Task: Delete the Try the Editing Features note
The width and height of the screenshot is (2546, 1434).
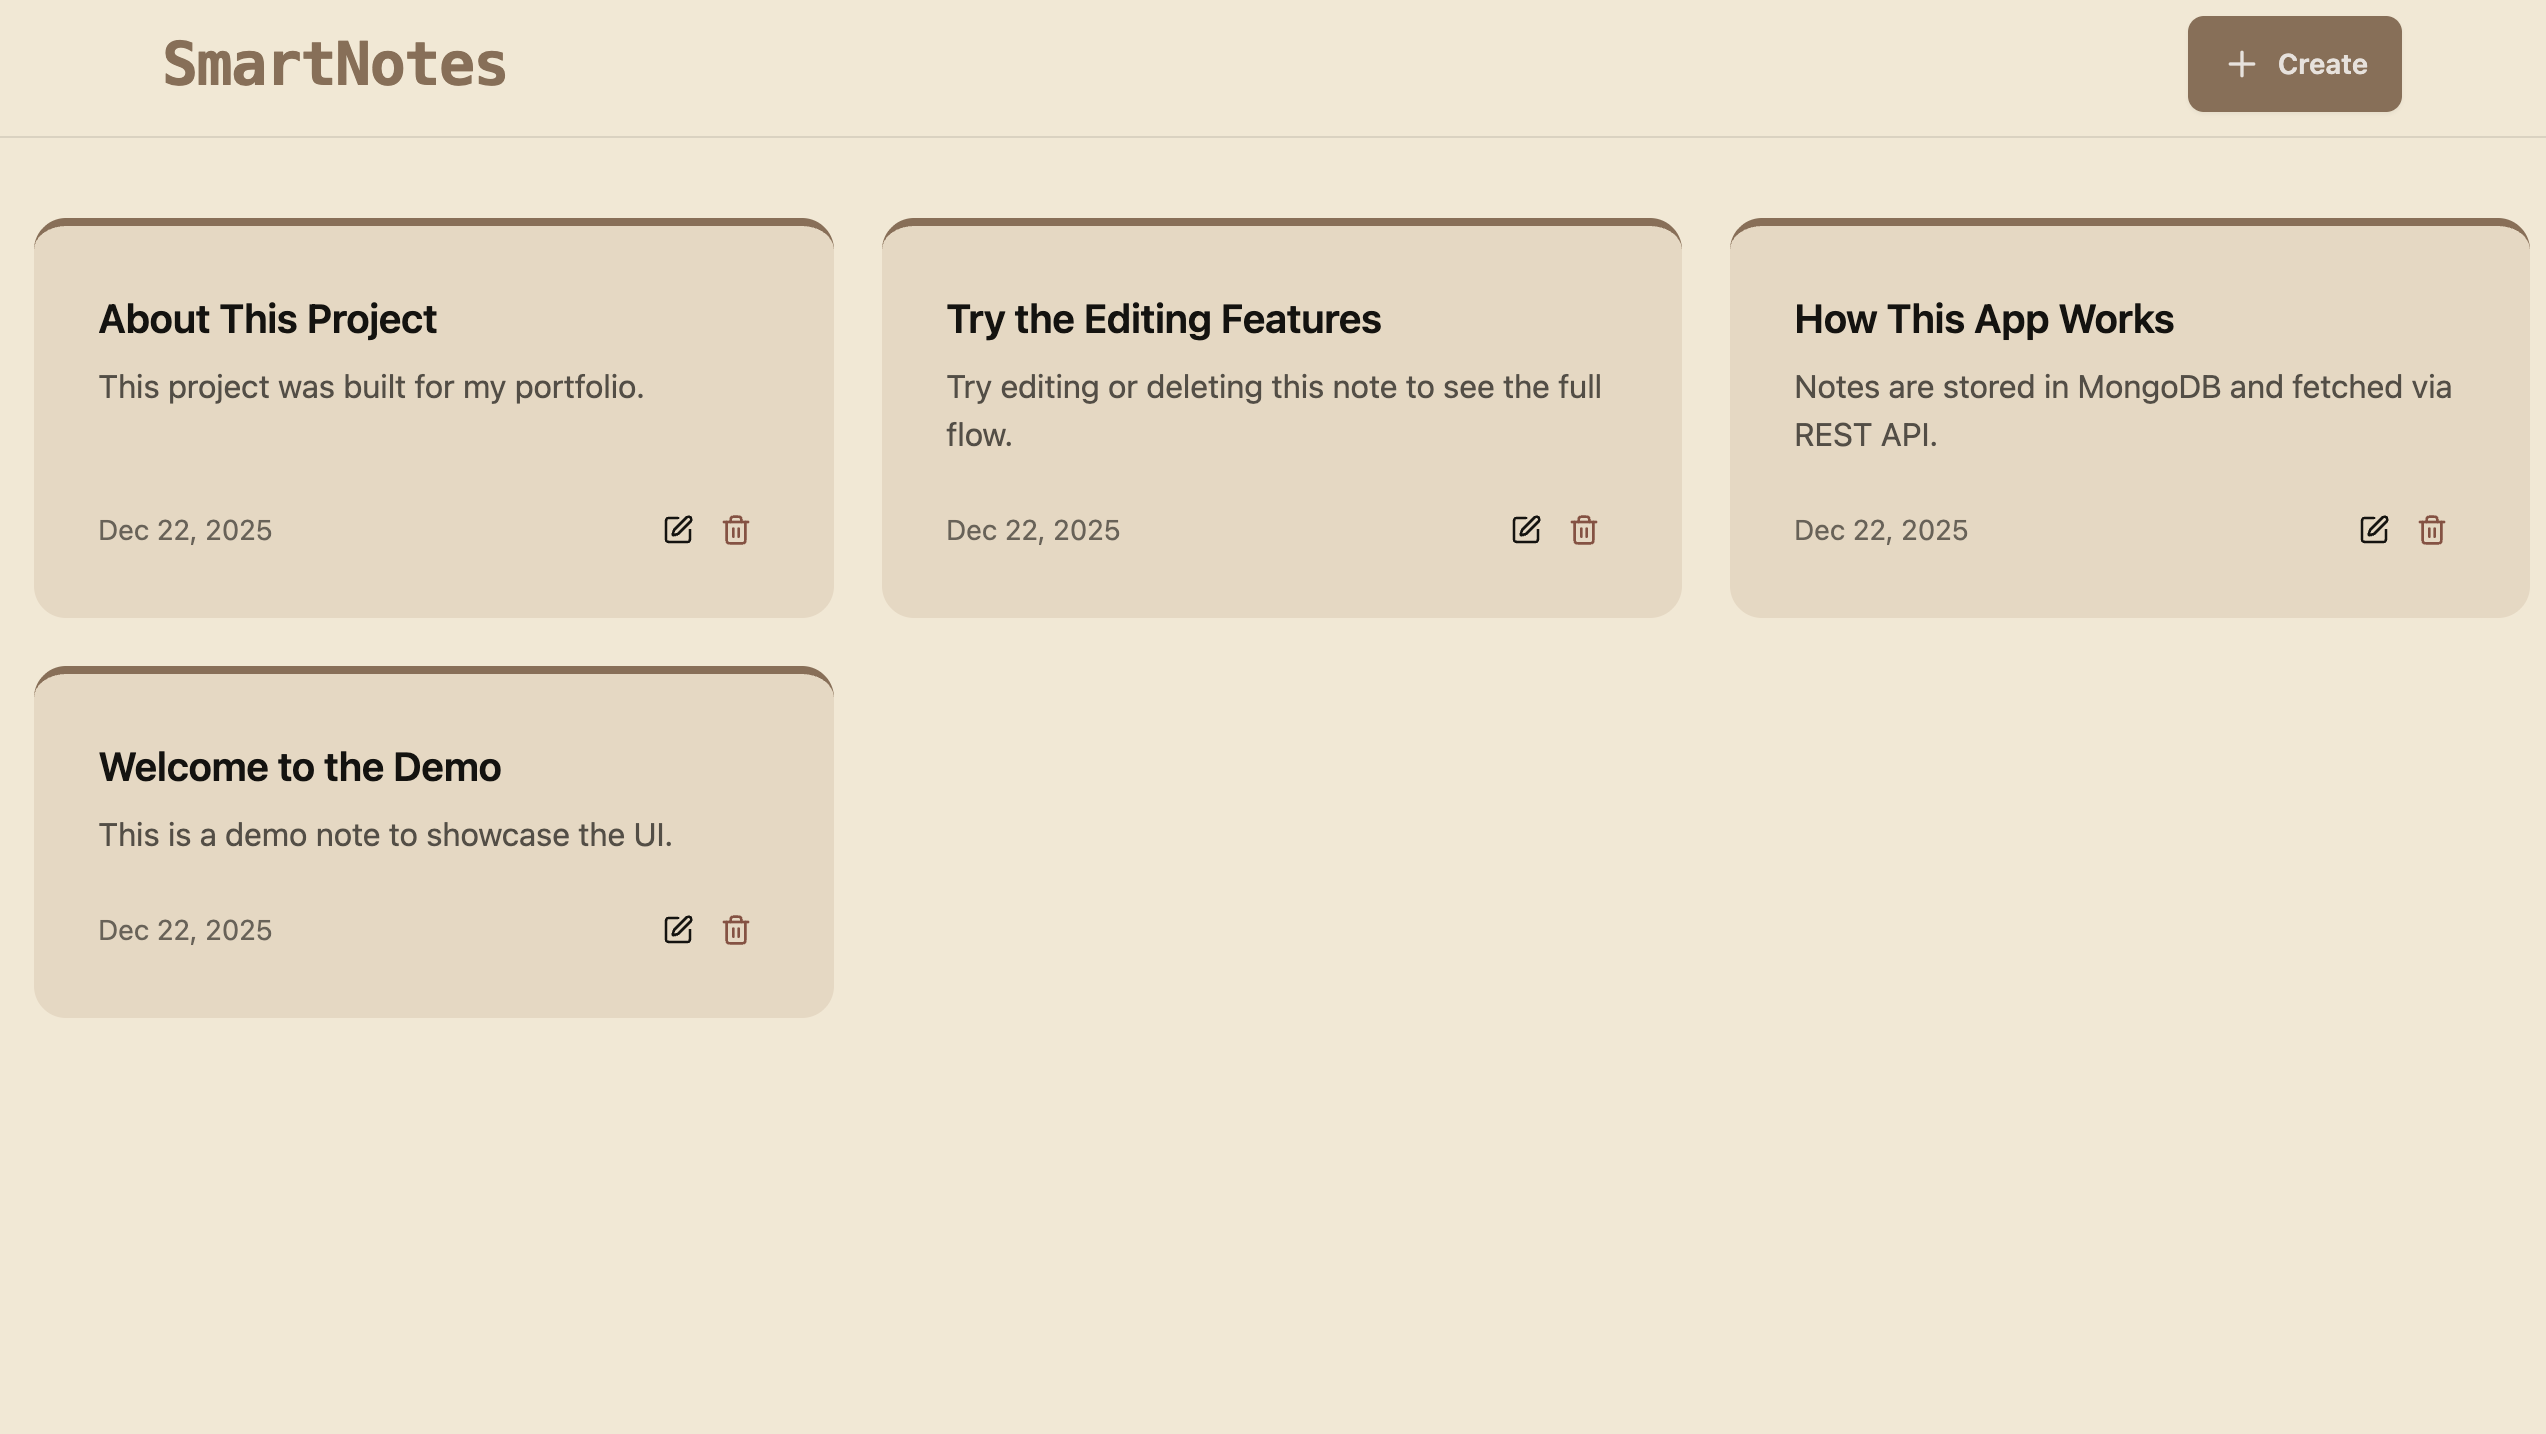Action: click(x=1584, y=530)
